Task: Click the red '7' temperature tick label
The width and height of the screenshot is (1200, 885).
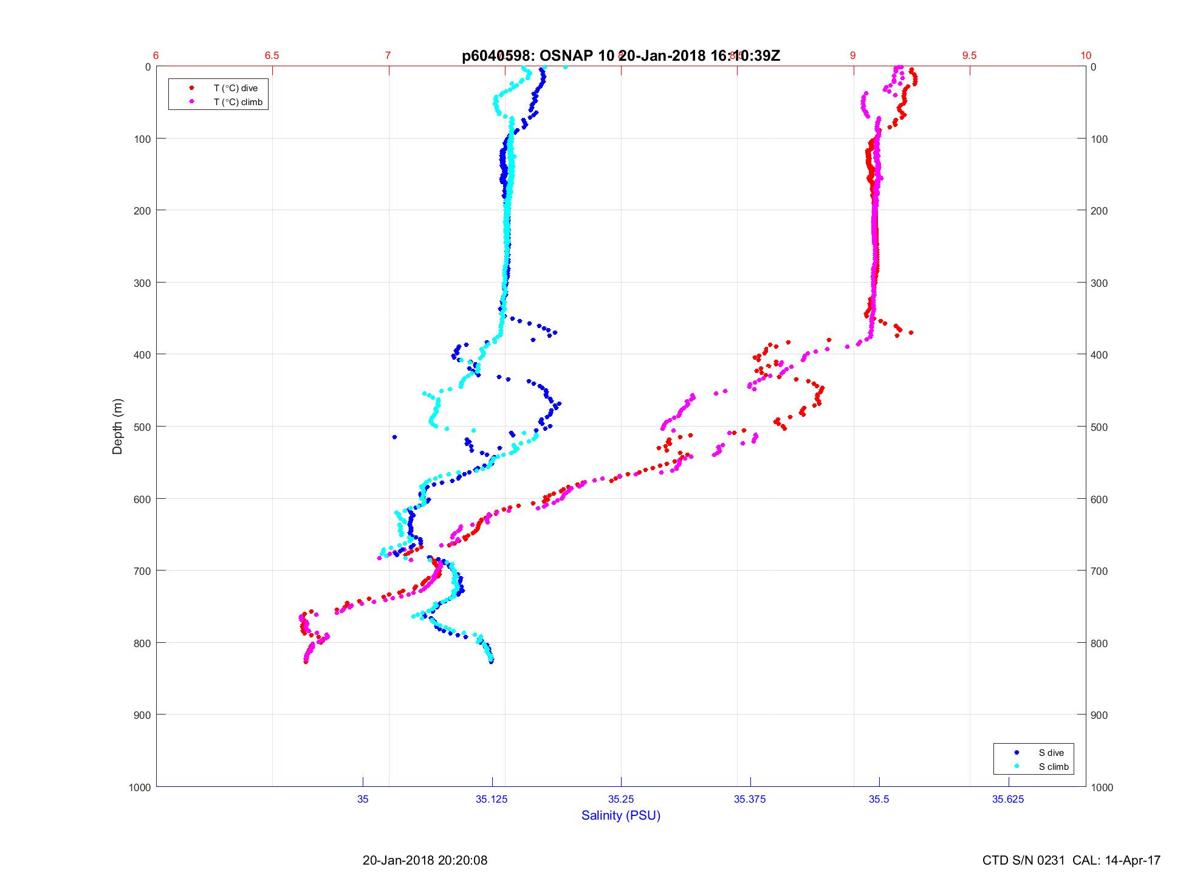Action: [388, 56]
